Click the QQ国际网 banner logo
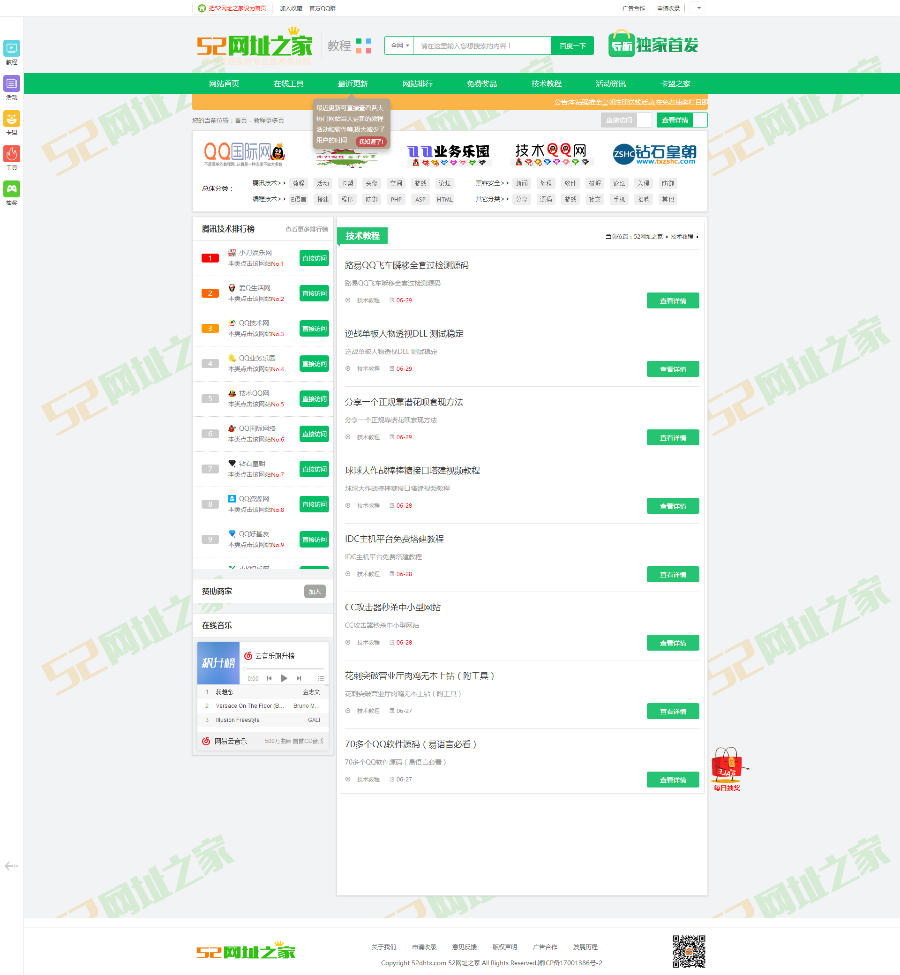This screenshot has width=900, height=975. coord(244,153)
